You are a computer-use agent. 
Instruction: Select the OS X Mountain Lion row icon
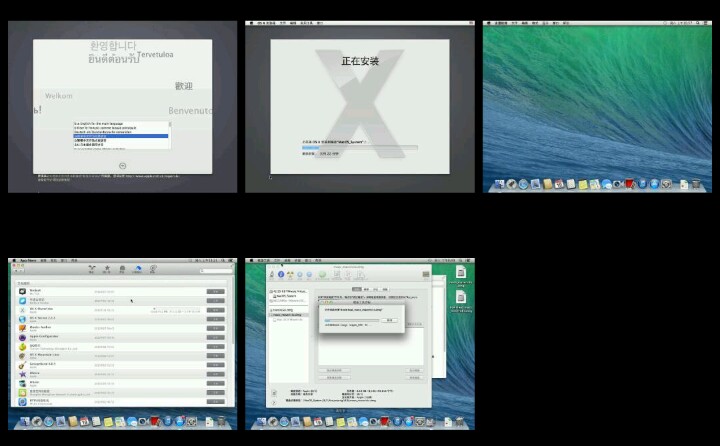22,356
